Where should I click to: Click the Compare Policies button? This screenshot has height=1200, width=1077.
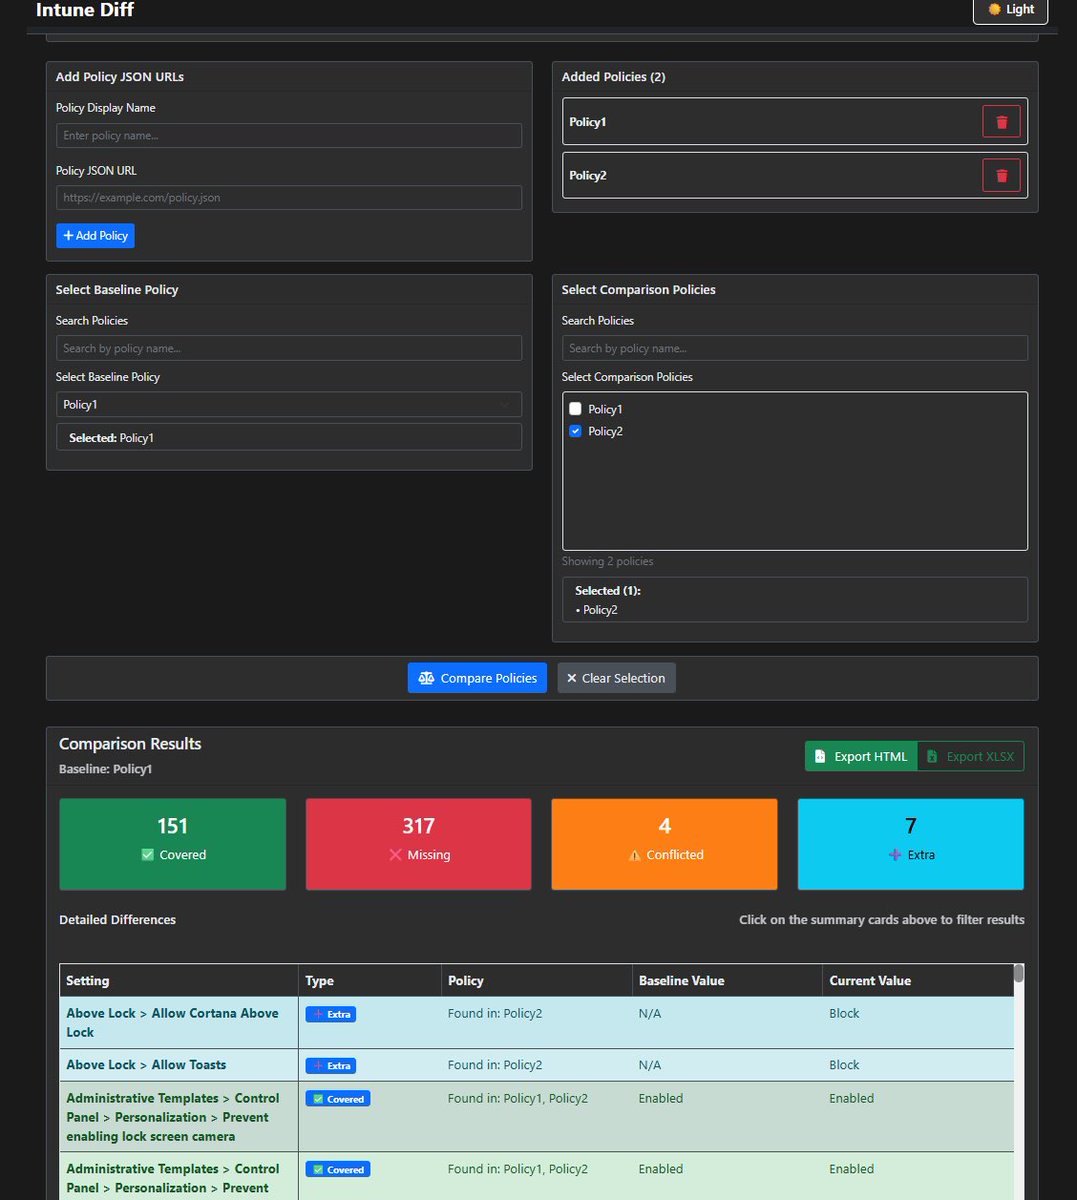[x=477, y=678]
